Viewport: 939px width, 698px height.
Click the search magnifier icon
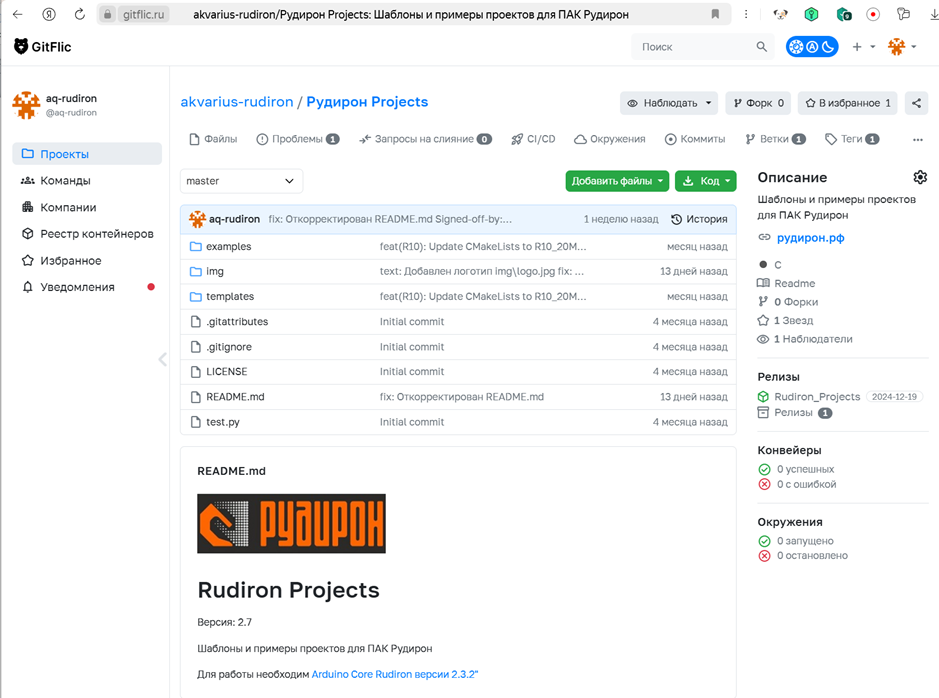[761, 47]
